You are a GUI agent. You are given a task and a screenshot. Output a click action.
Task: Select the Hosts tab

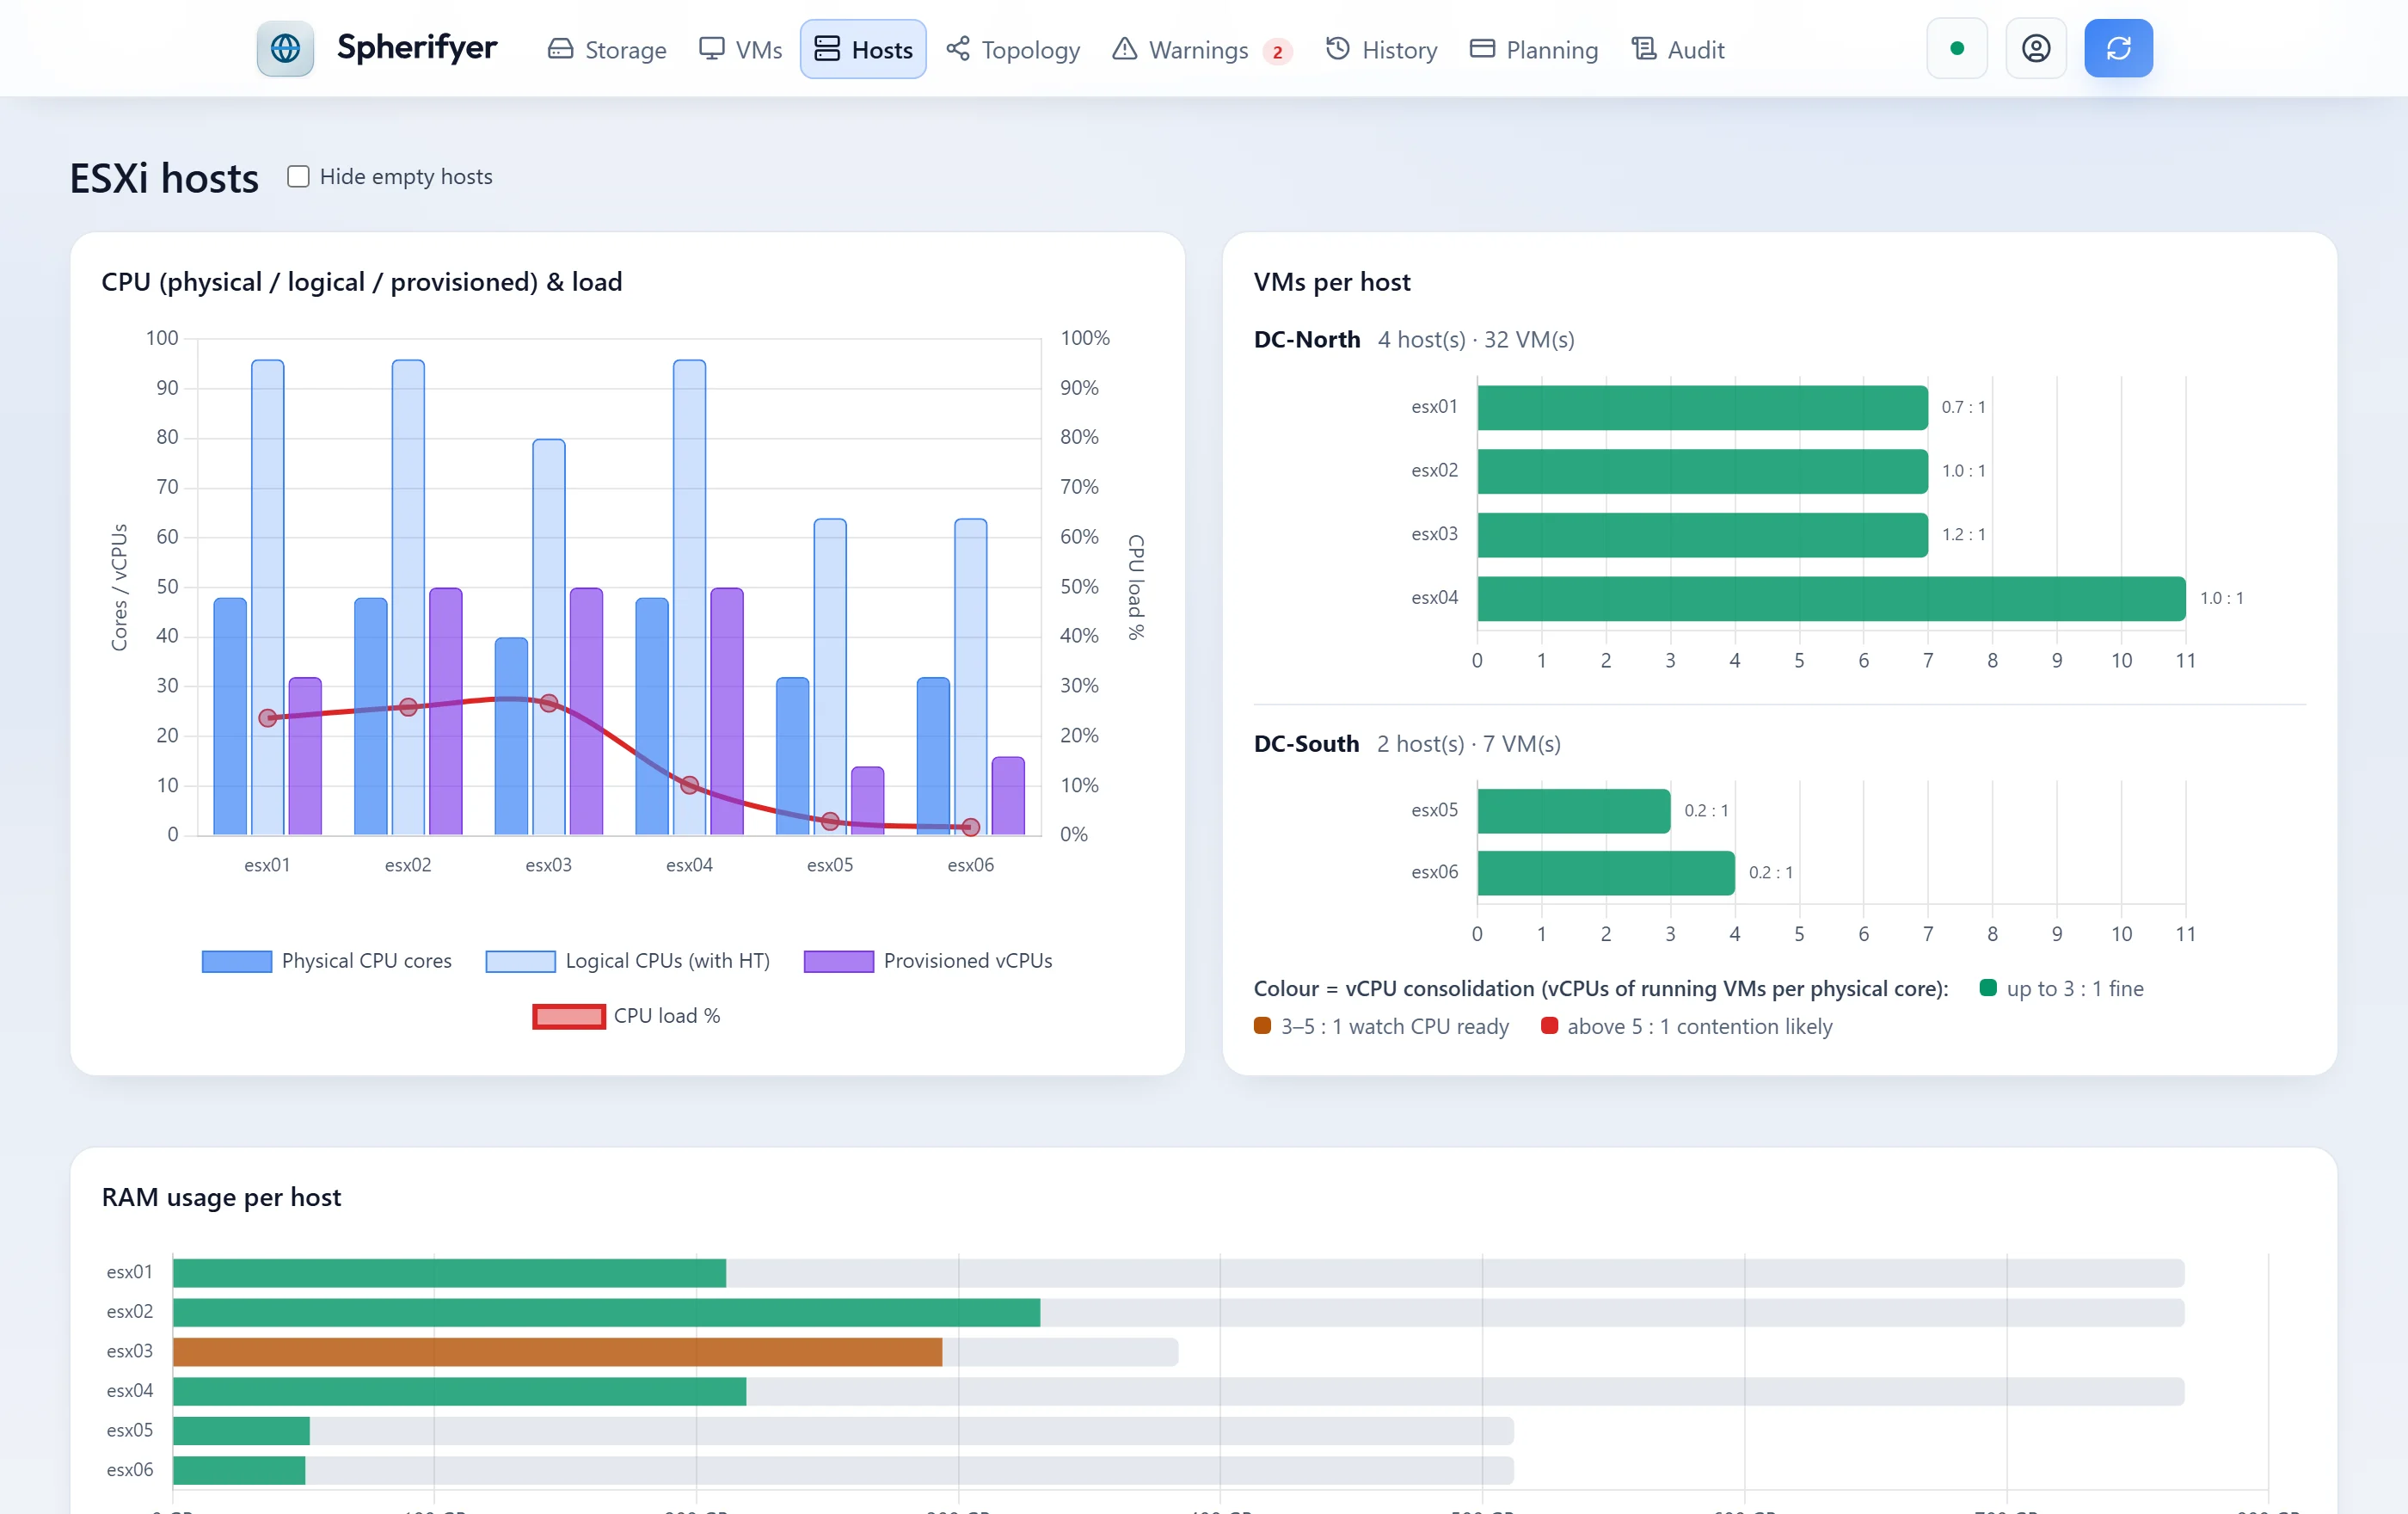point(863,49)
